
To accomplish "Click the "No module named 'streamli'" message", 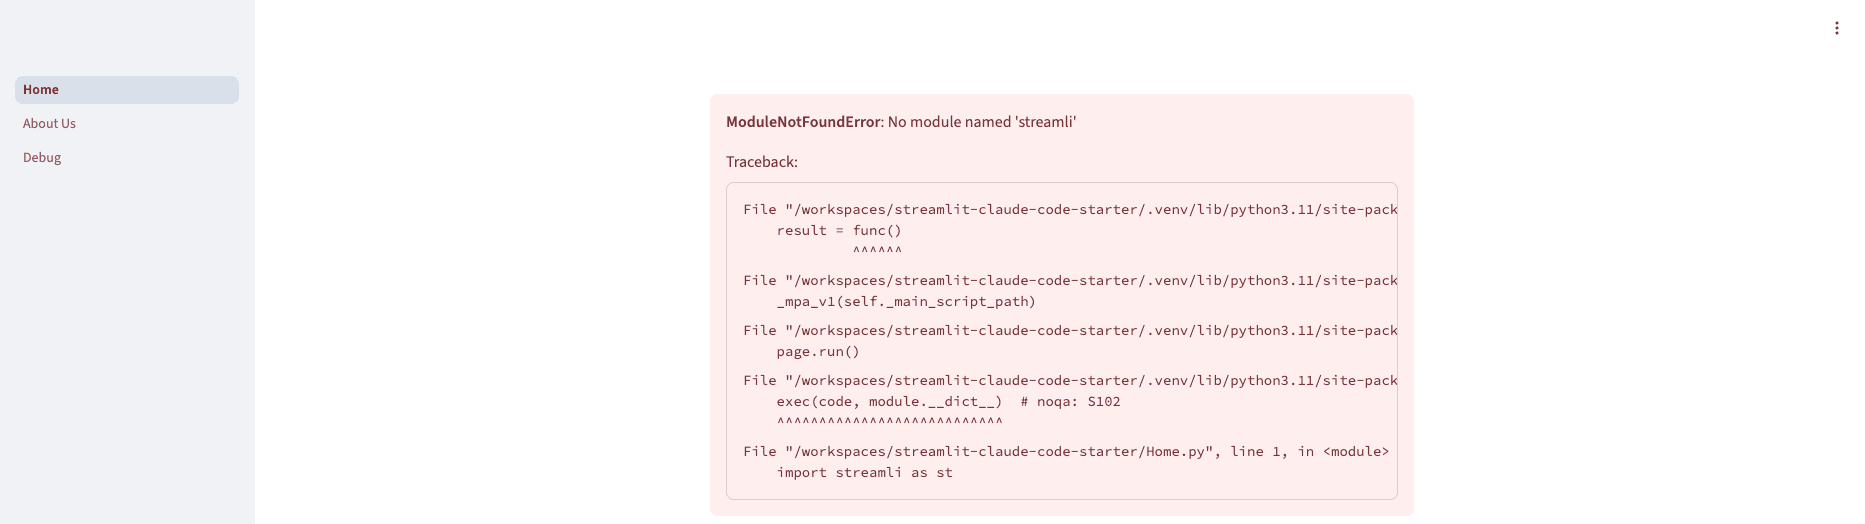I will point(981,122).
